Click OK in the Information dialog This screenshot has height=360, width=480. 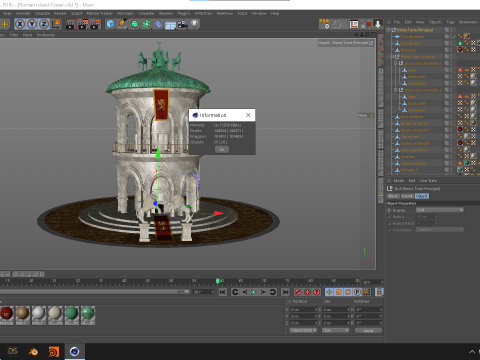[222, 149]
